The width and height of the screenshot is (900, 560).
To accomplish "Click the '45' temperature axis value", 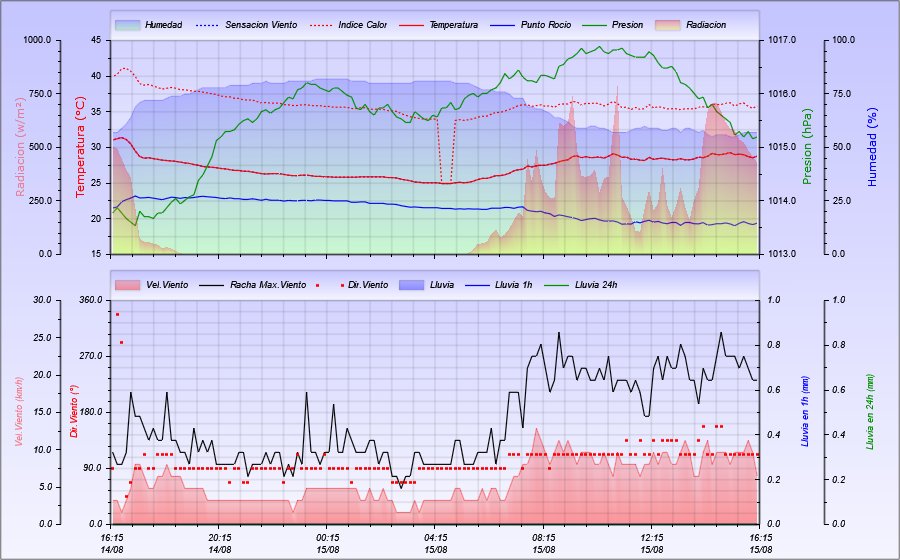I will 96,40.
